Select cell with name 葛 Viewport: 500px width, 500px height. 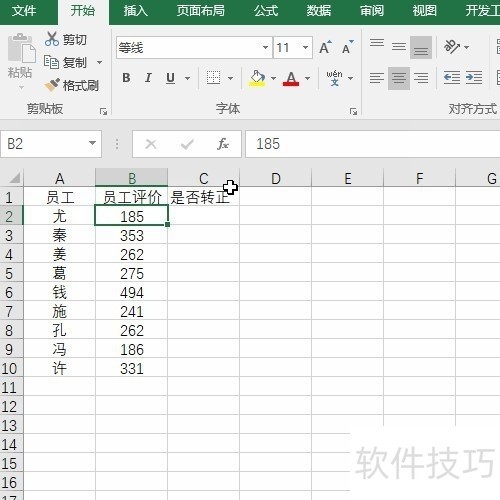(x=59, y=273)
